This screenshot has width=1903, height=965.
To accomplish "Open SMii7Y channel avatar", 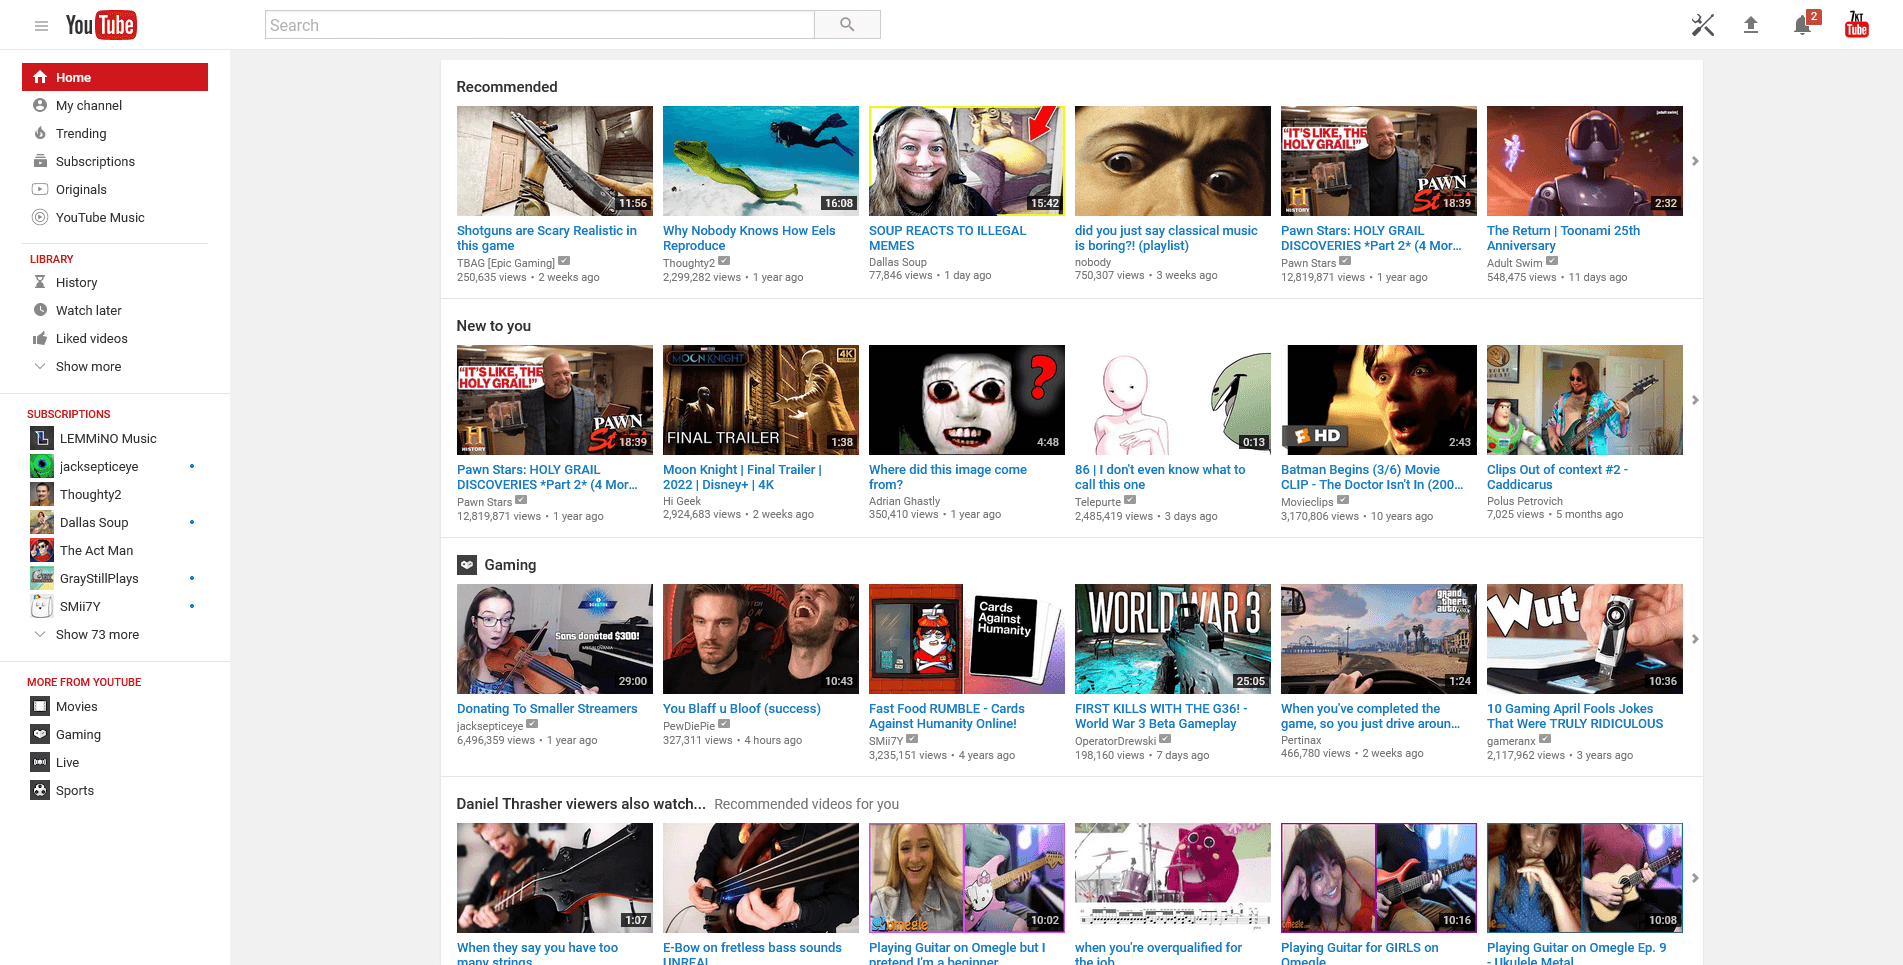I will tap(42, 606).
